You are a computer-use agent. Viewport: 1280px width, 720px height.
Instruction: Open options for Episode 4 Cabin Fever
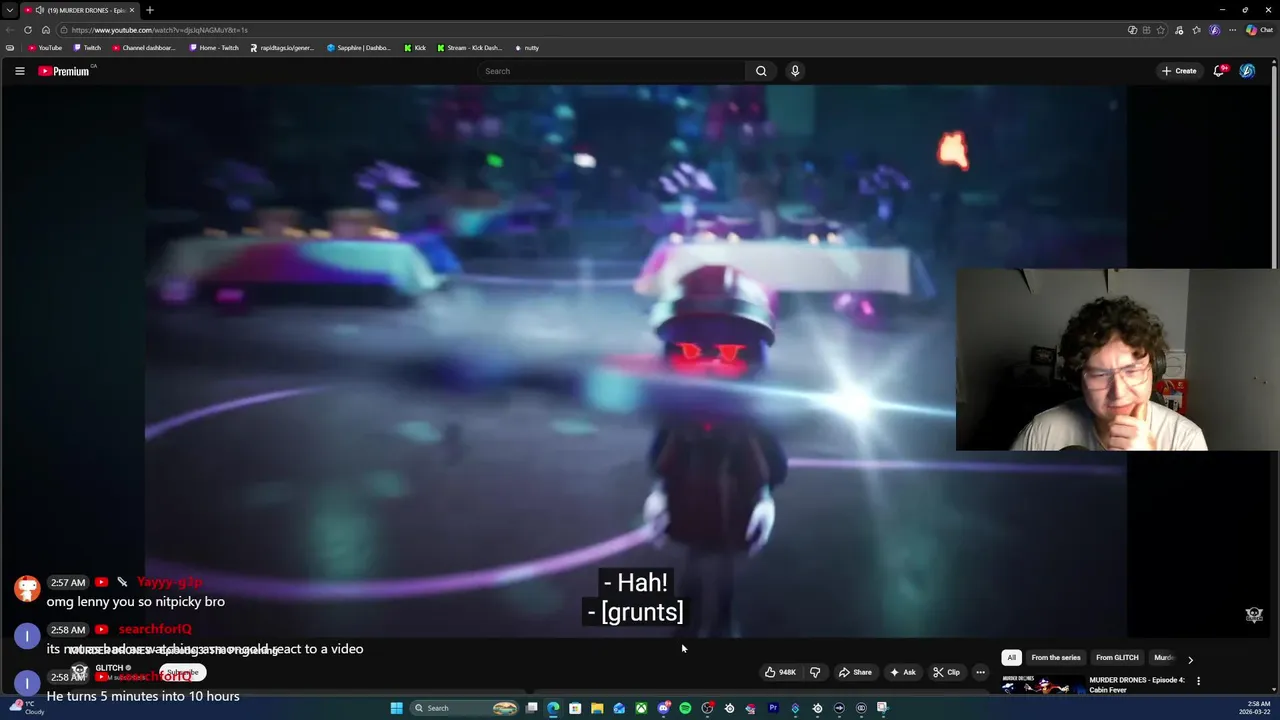point(1198,681)
